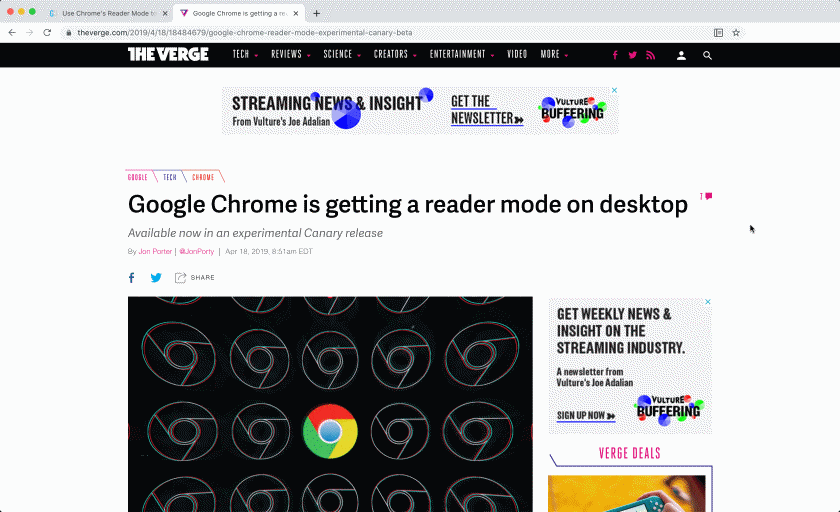The height and width of the screenshot is (512, 840).
Task: Bookmark this page with the star icon
Action: (736, 32)
